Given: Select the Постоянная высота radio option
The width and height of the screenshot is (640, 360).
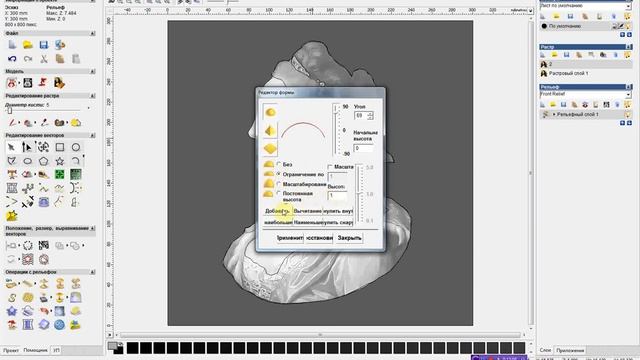Looking at the screenshot, I should [279, 193].
